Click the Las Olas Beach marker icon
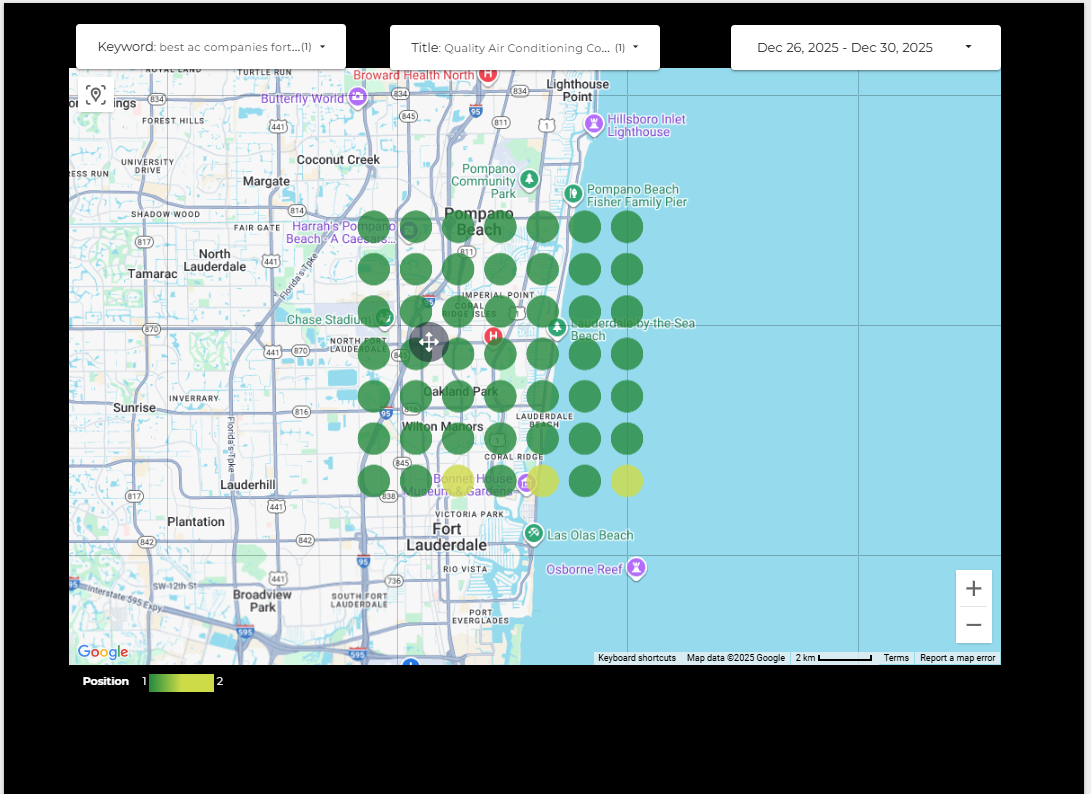Screen dimensions: 1091x794 (534, 533)
